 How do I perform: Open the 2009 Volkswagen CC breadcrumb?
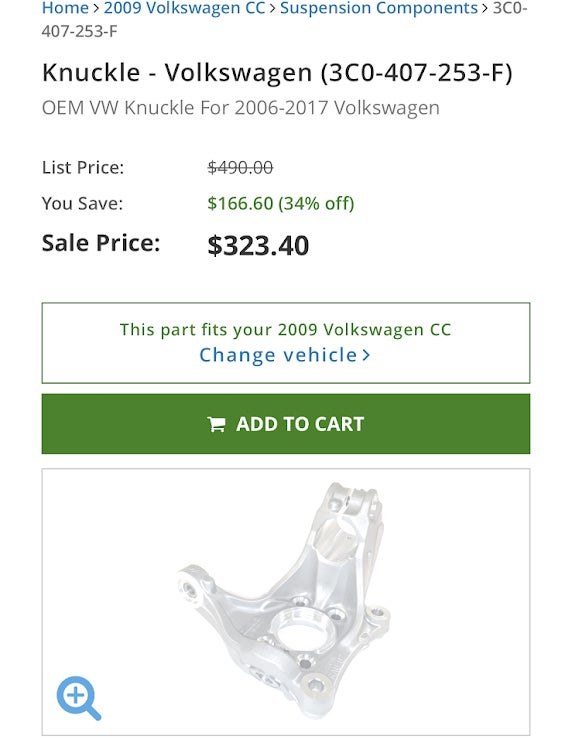click(185, 8)
